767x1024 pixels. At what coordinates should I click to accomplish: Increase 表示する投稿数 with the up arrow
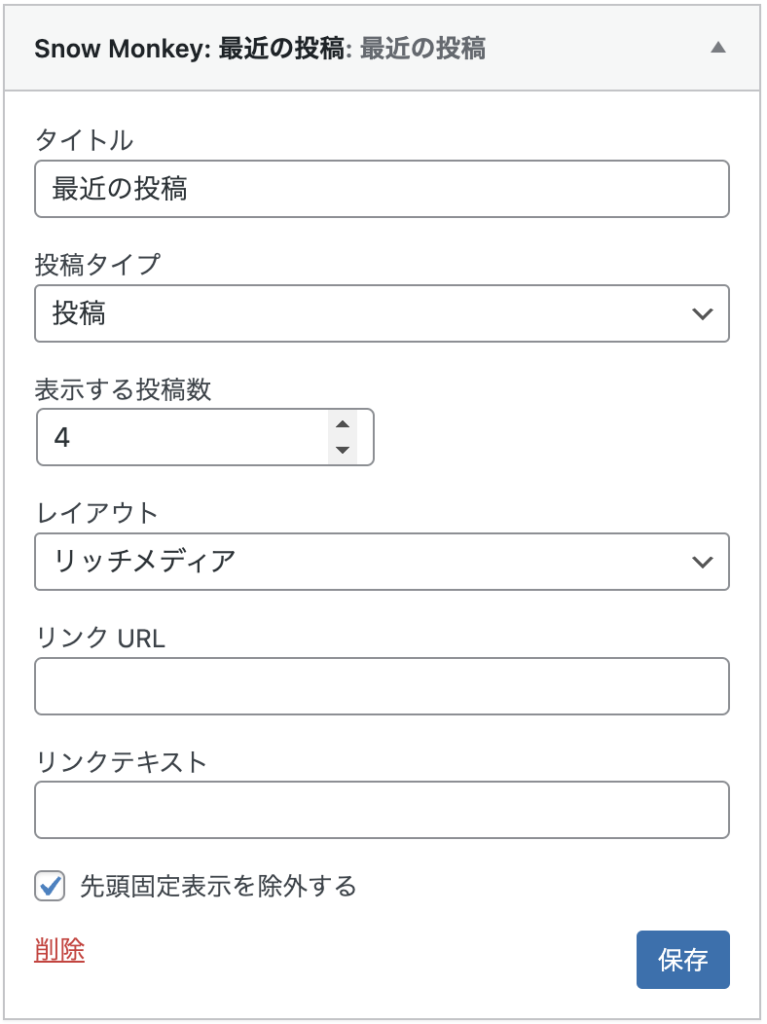click(342, 424)
